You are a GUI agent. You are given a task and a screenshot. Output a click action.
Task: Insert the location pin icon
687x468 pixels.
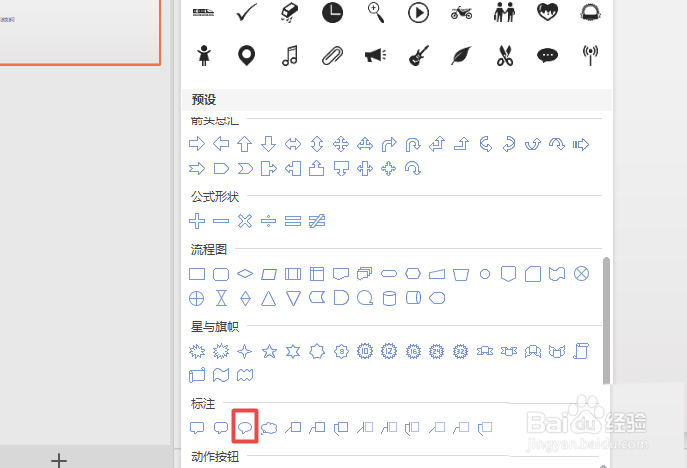[246, 56]
